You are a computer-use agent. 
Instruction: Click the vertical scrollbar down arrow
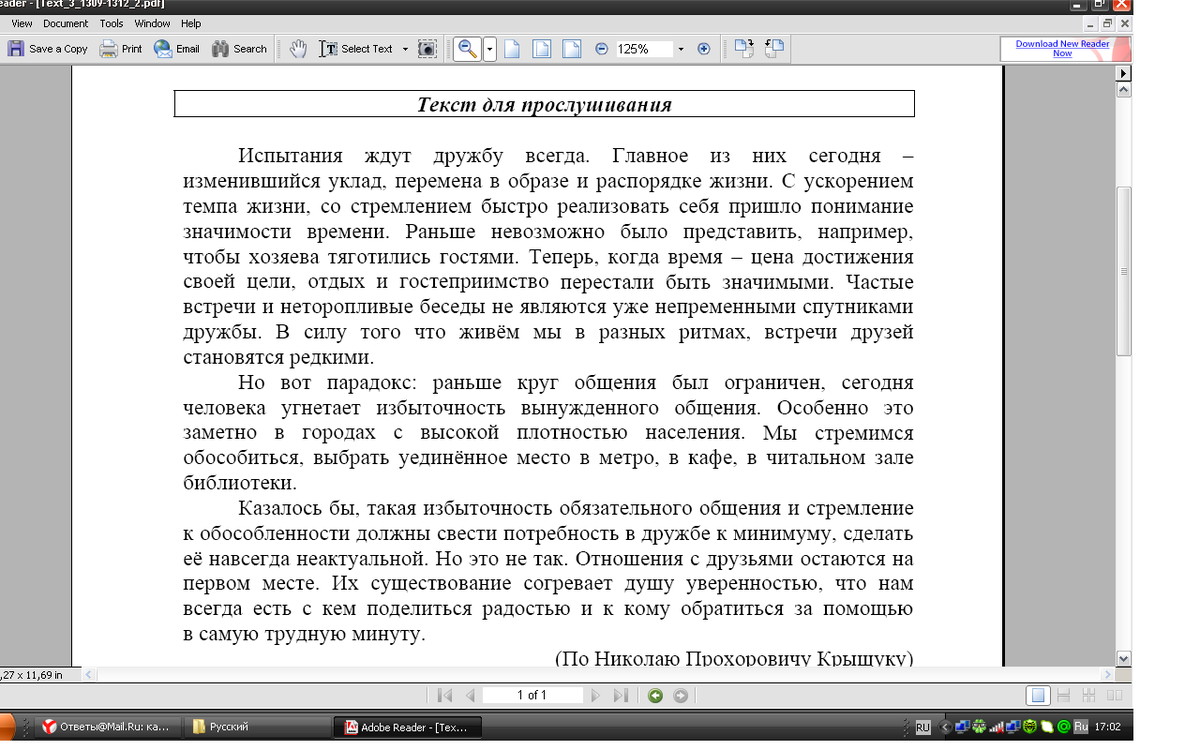(x=1124, y=658)
